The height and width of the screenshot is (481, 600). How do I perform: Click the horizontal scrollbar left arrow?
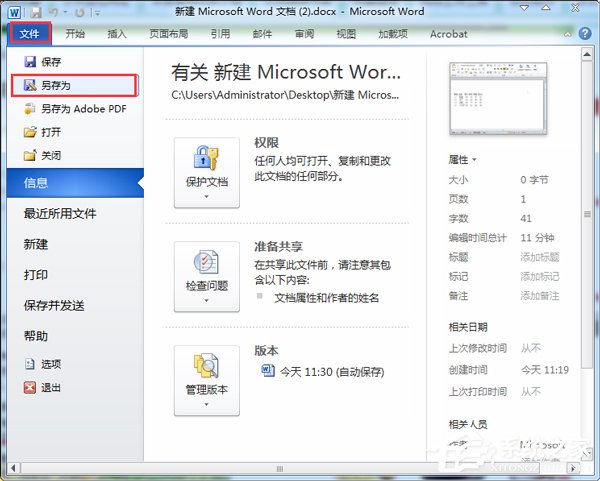[13, 468]
